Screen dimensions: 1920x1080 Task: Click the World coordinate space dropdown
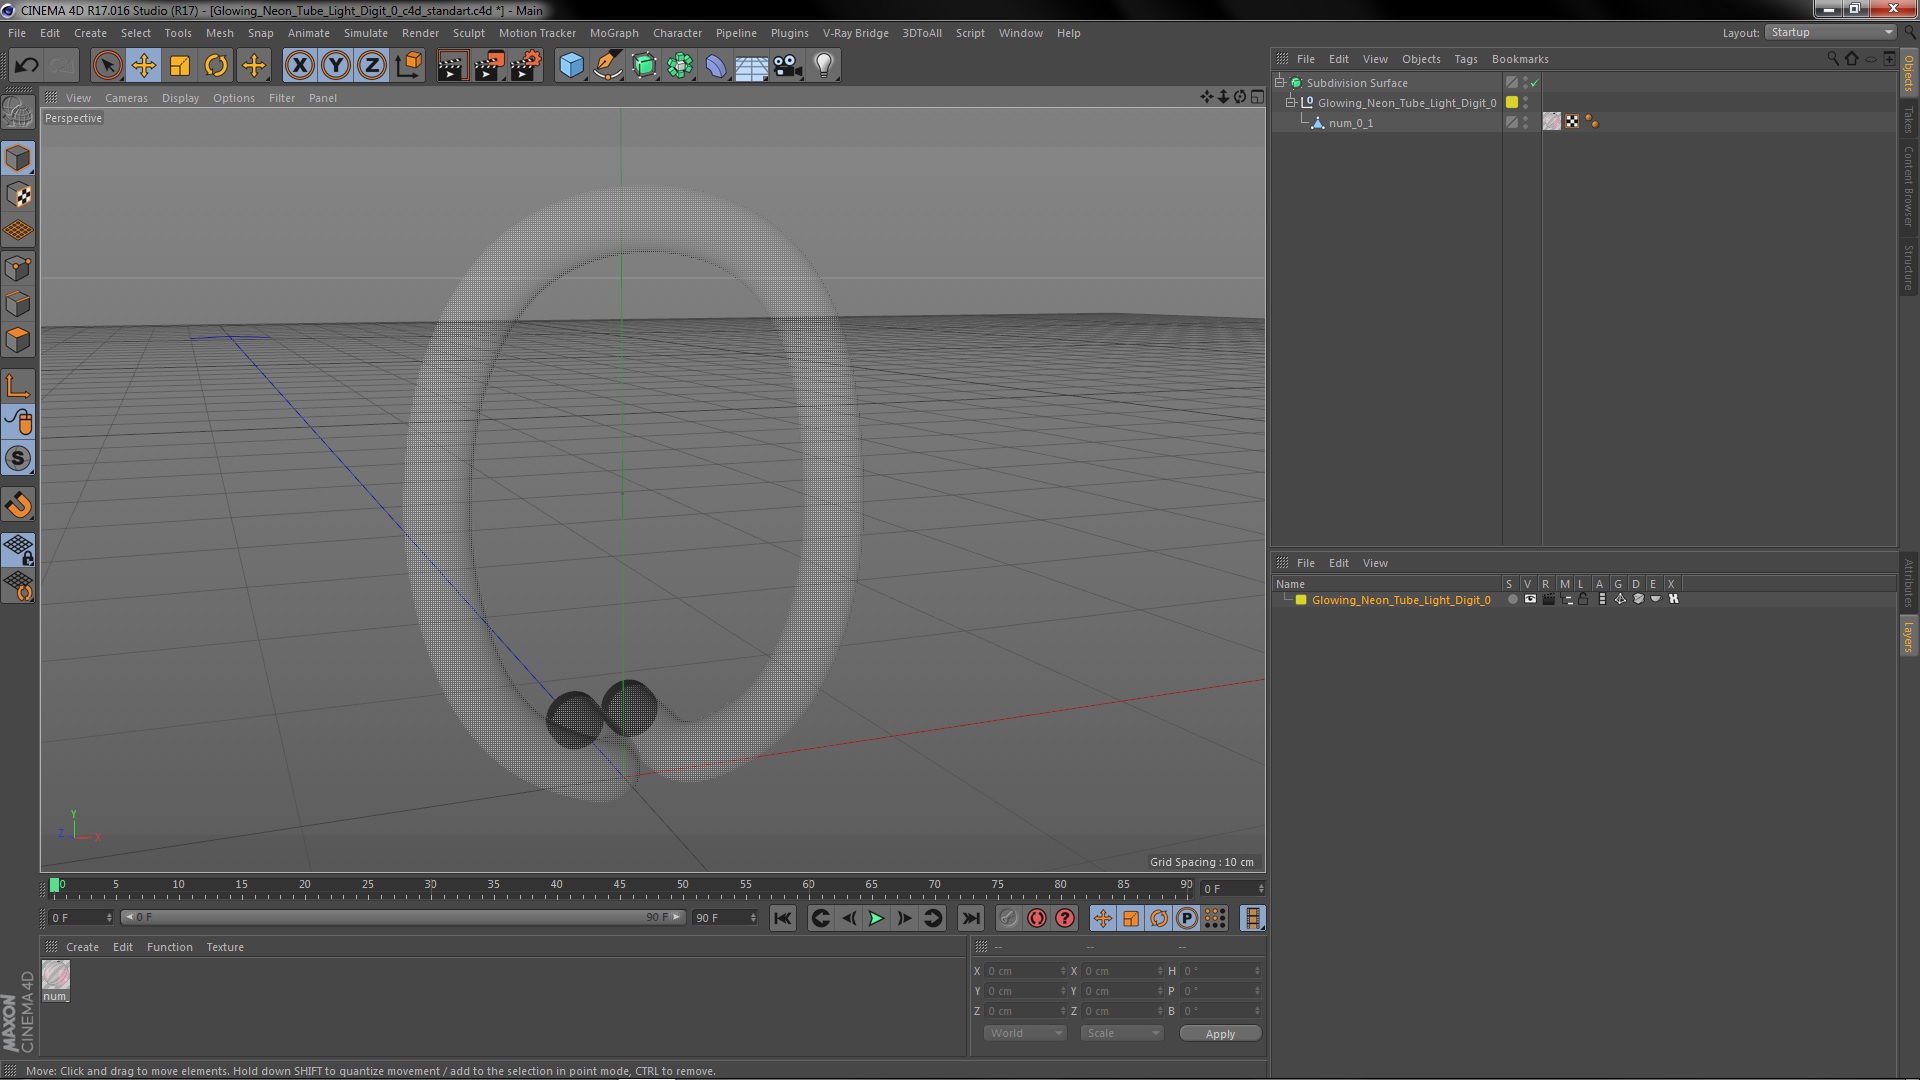tap(1026, 1033)
